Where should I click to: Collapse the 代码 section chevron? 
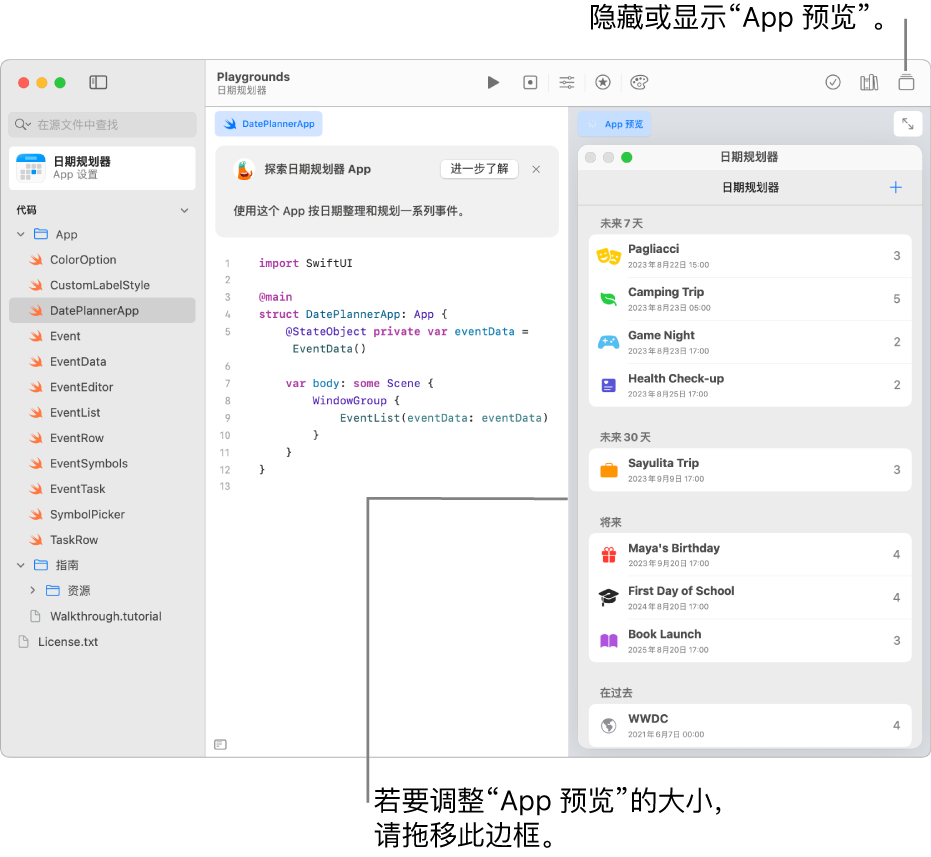[x=185, y=210]
